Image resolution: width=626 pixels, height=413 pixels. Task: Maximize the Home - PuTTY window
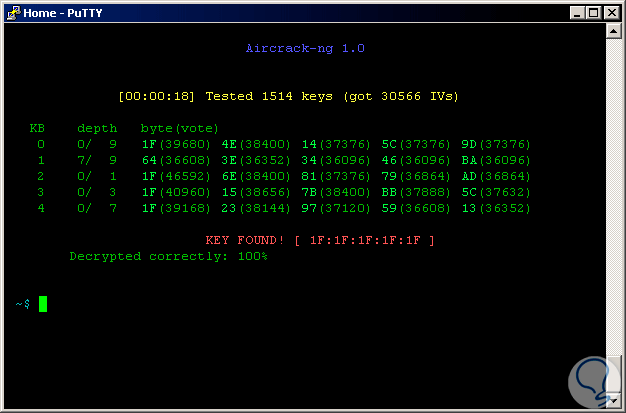593,13
